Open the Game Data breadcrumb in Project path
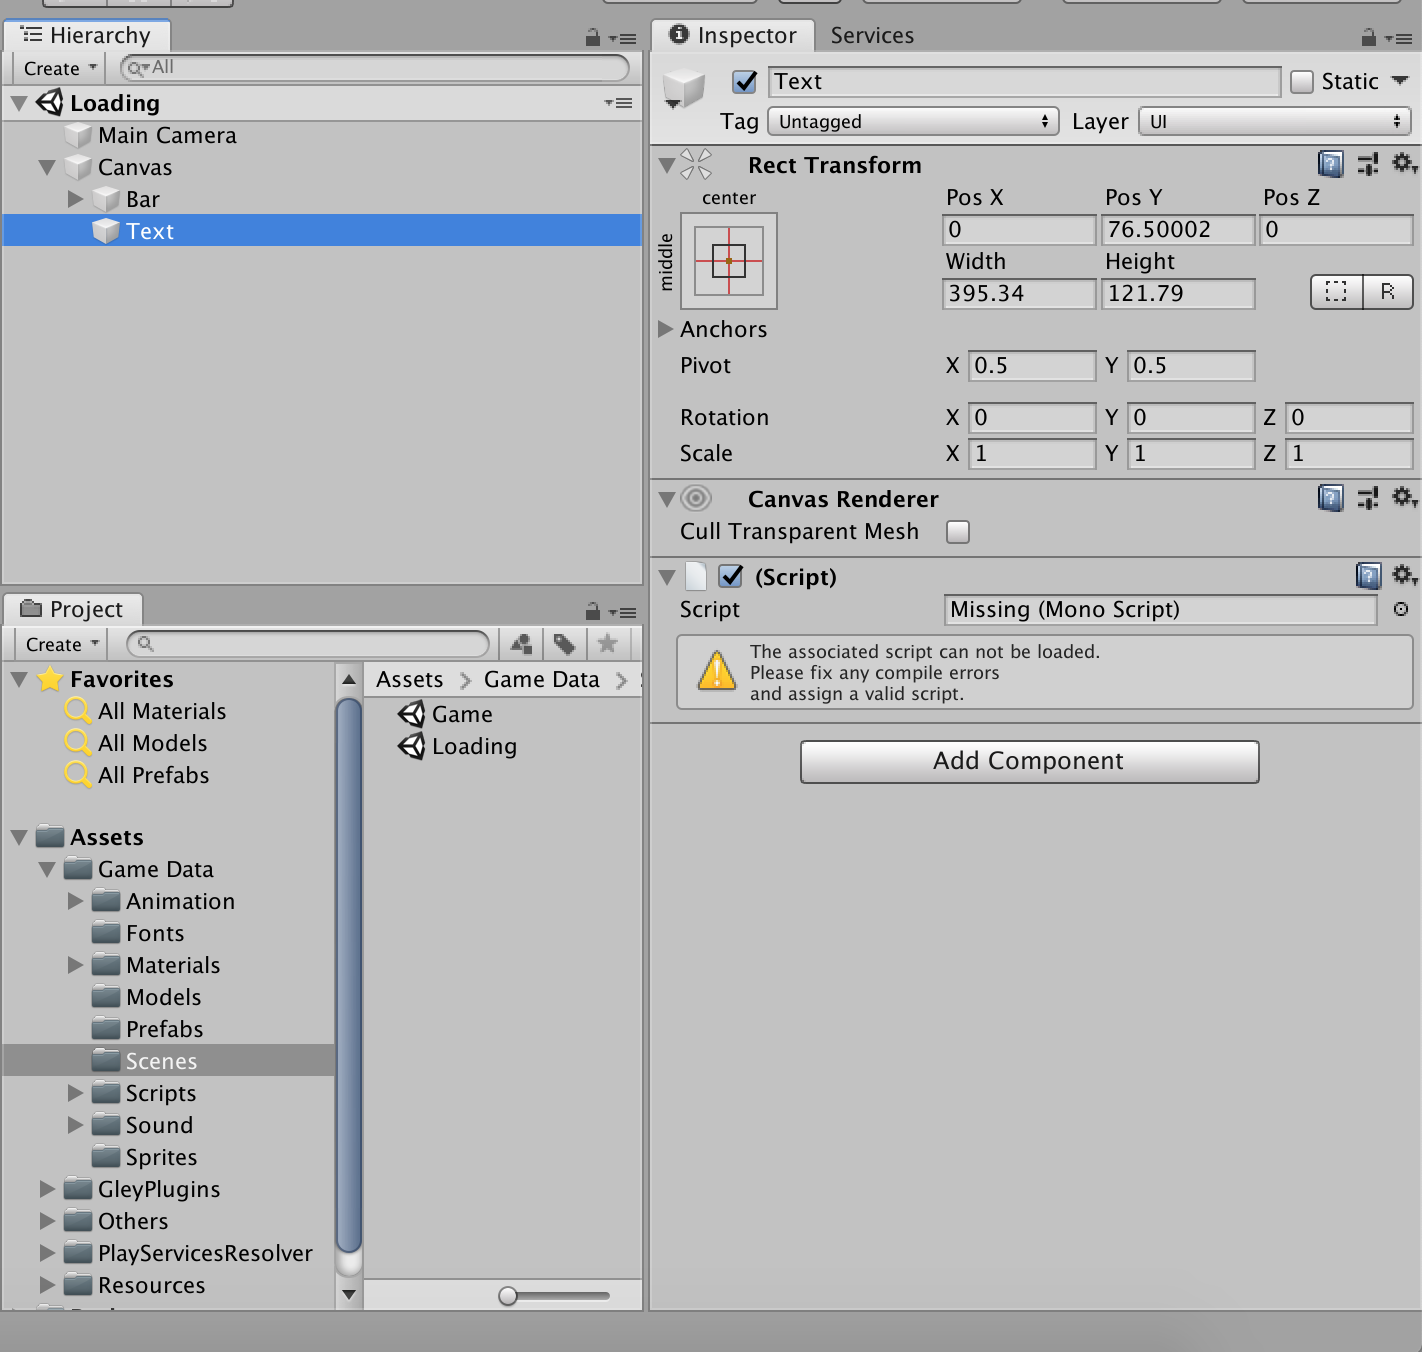1422x1352 pixels. 541,679
